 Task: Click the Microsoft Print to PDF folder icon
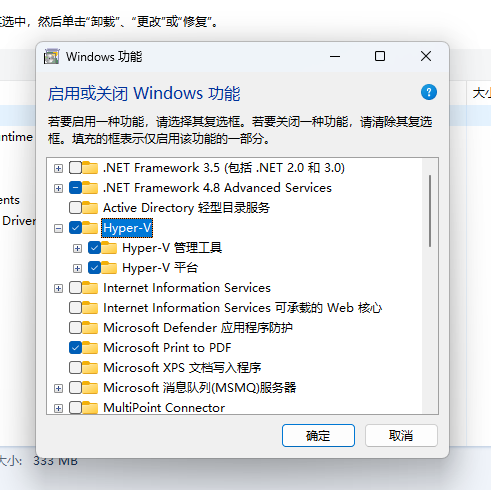click(x=90, y=348)
